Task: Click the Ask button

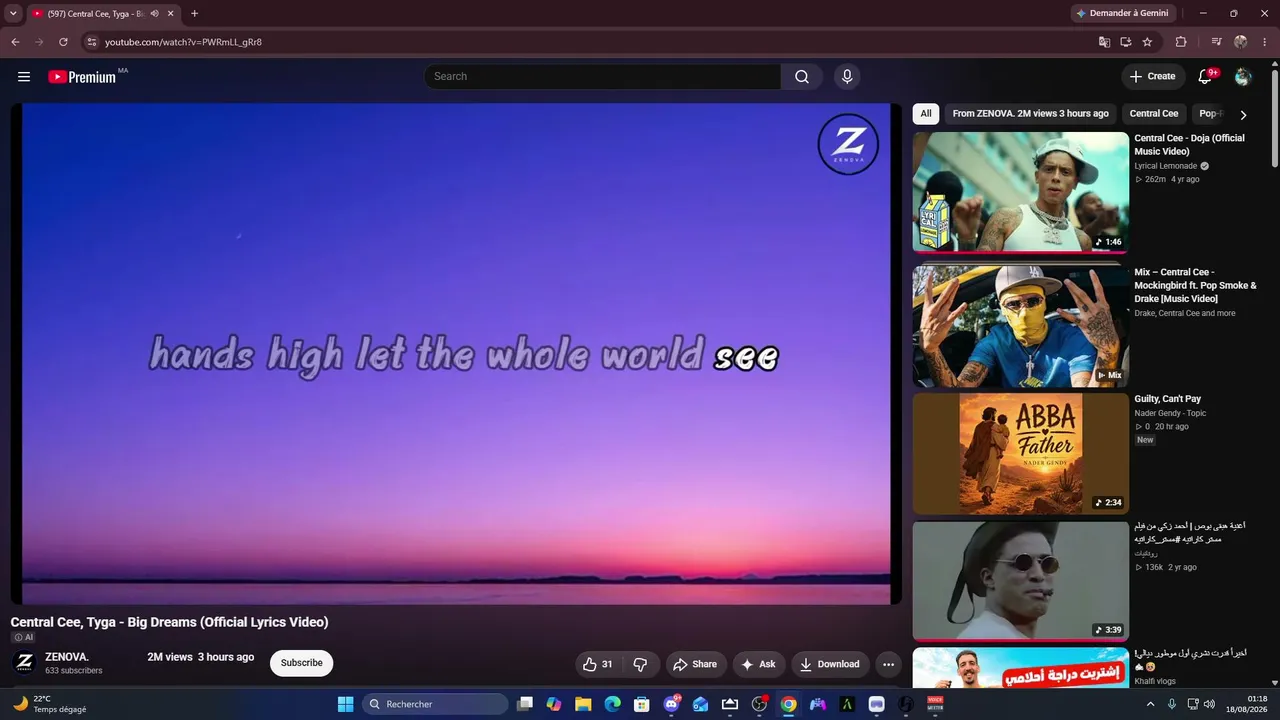Action: click(x=759, y=664)
